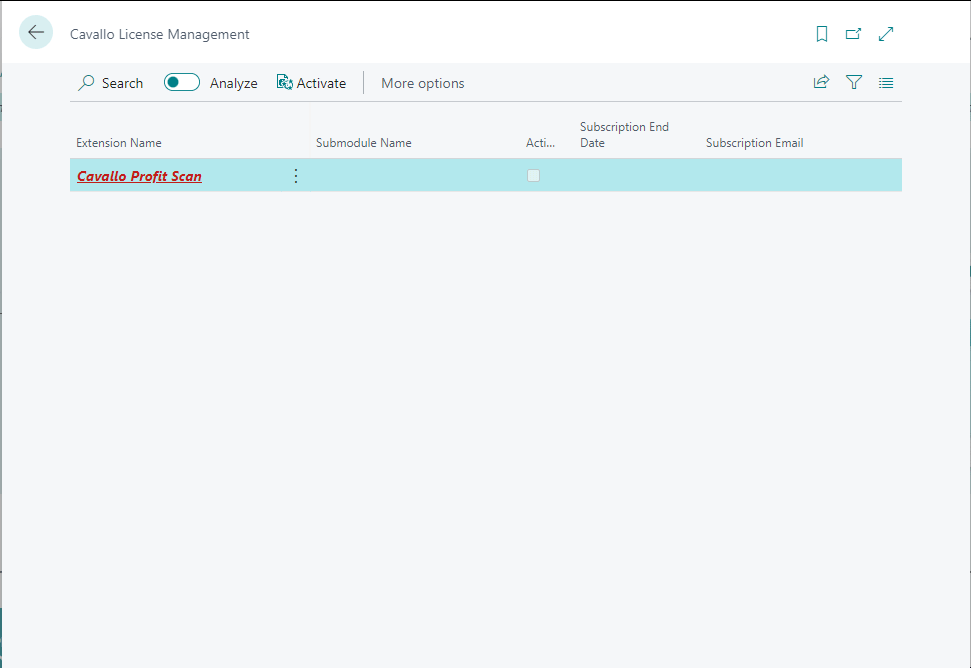Screen dimensions: 971x668
Task: Open the row's three-dot actions menu
Action: [295, 176]
